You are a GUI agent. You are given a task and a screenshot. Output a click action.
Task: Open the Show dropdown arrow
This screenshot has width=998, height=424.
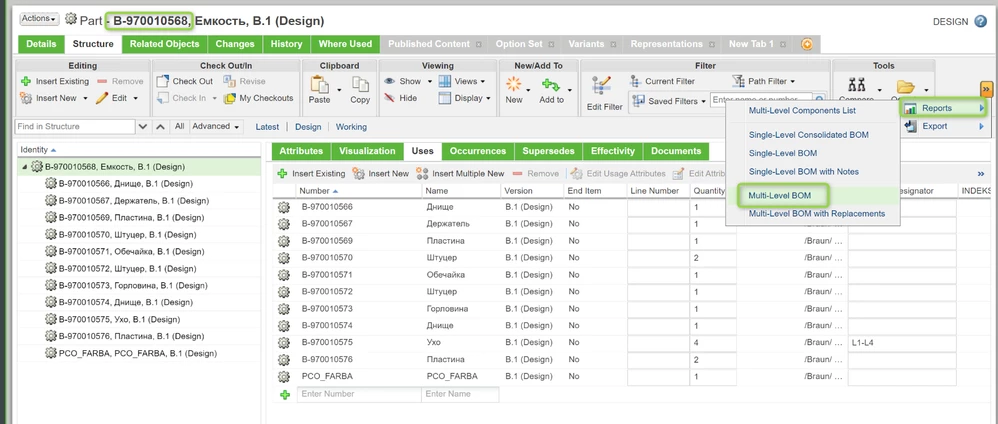click(x=430, y=81)
